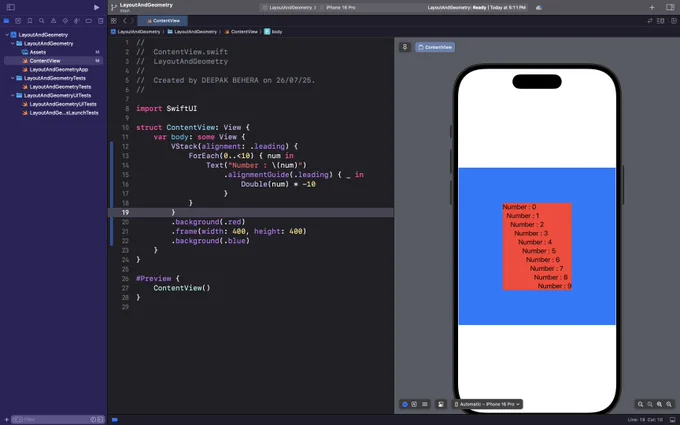680x425 pixels.
Task: Zoom in the preview canvas
Action: (669, 404)
